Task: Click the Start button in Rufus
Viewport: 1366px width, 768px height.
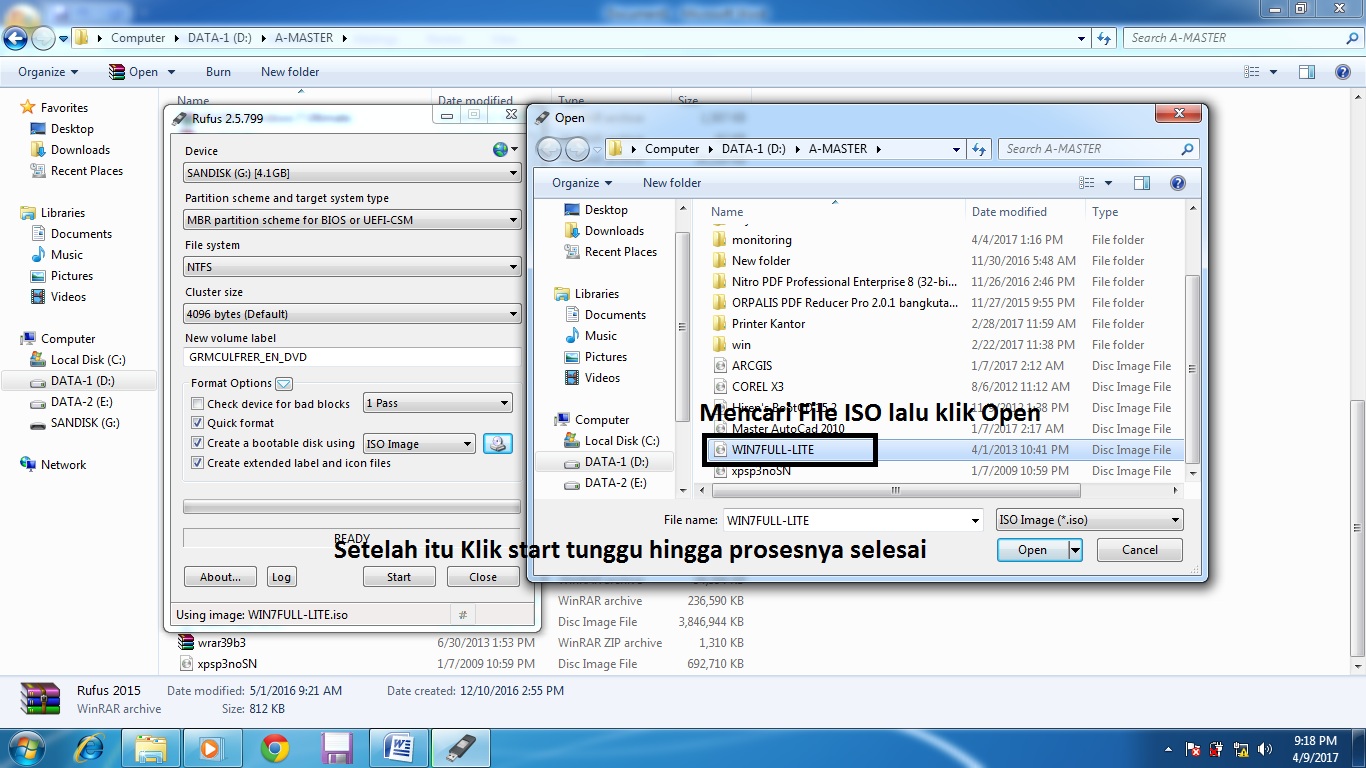Action: [399, 577]
